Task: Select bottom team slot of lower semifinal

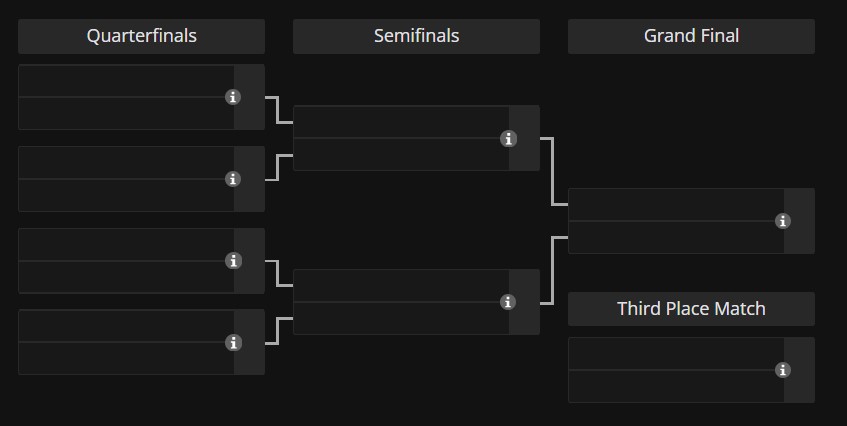Action: tap(401, 318)
